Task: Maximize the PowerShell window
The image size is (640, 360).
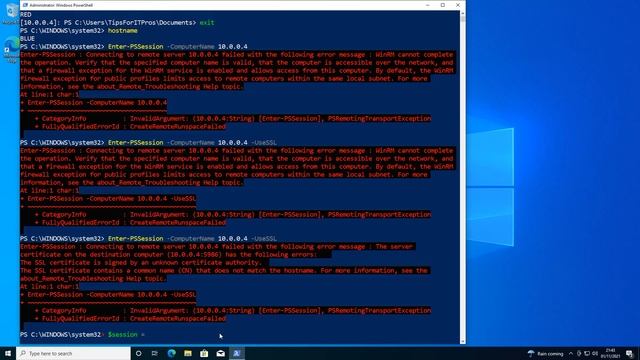Action: [443, 5]
